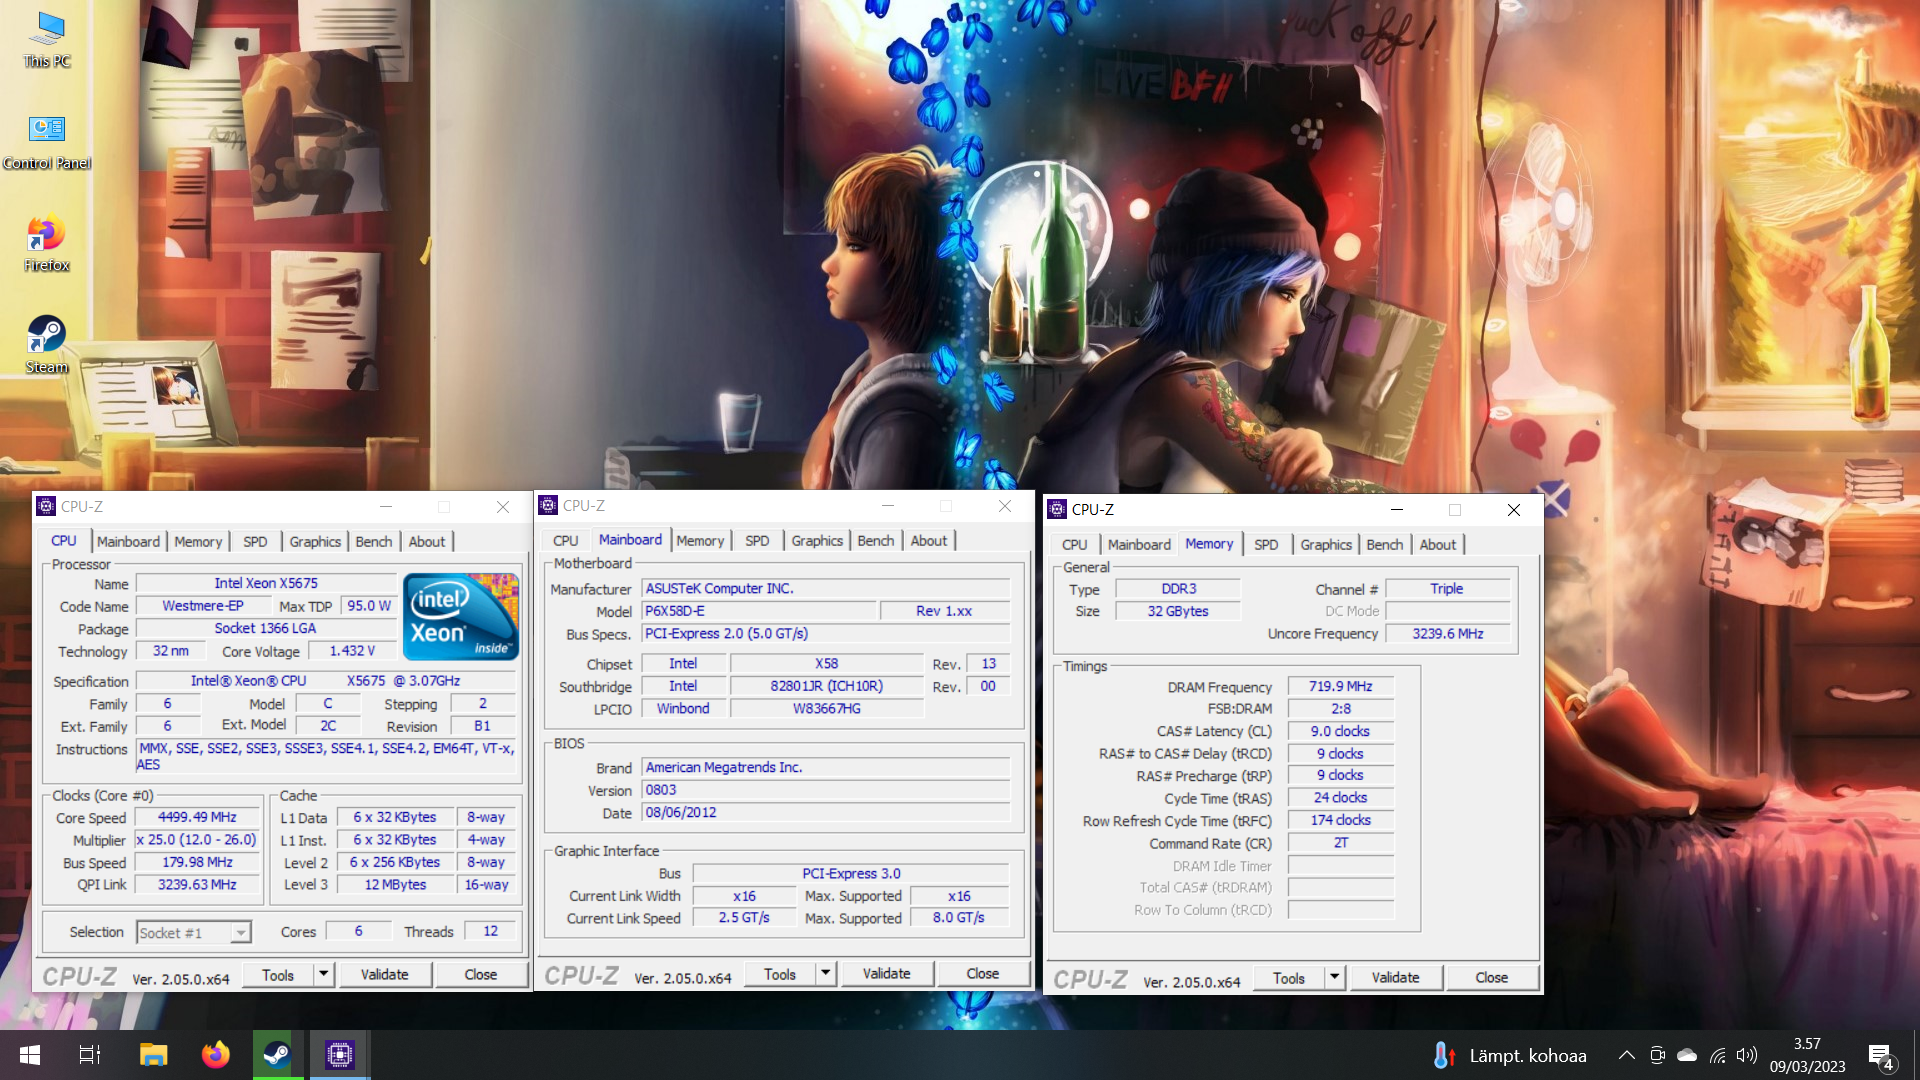
Task: Click Tools button in right CPU-Z window
Action: point(1289,977)
